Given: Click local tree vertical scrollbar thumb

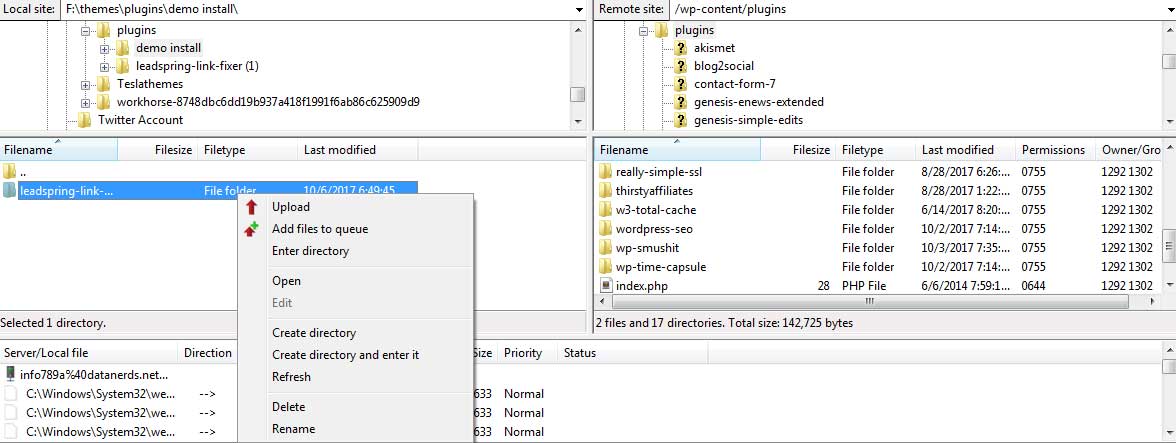Looking at the screenshot, I should 578,94.
